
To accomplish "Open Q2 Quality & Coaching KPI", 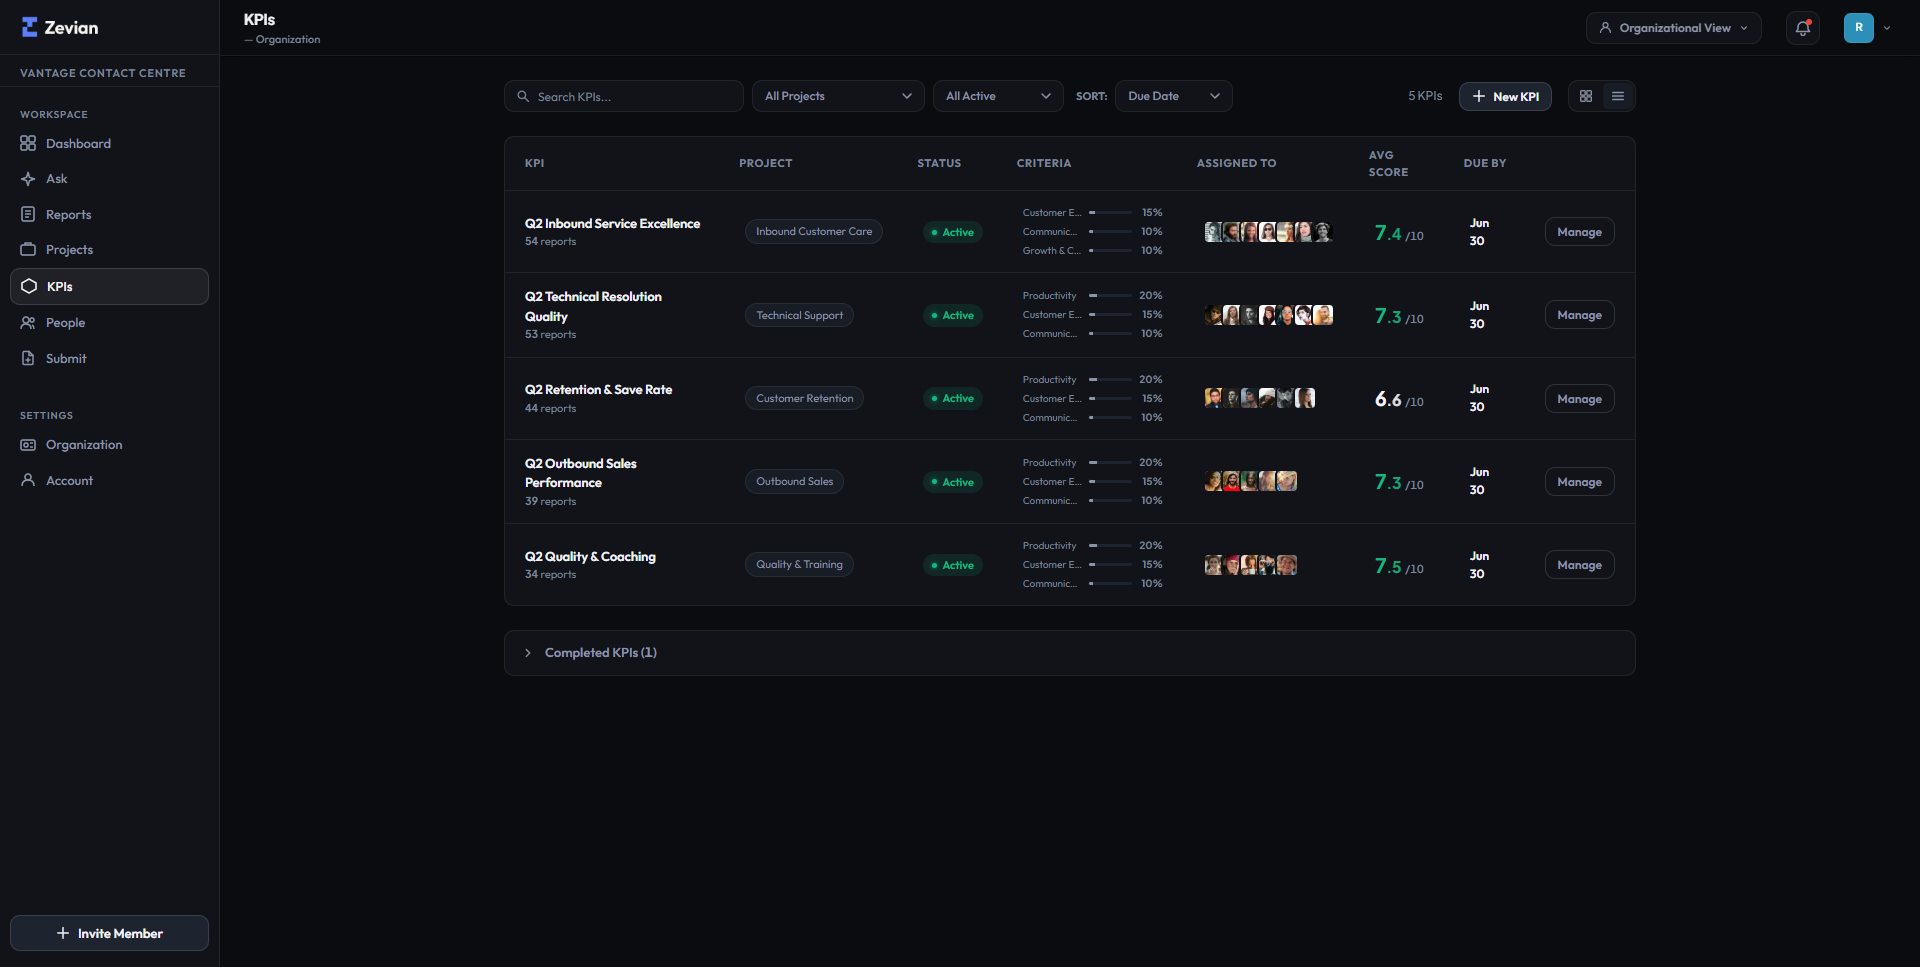I will [x=590, y=556].
